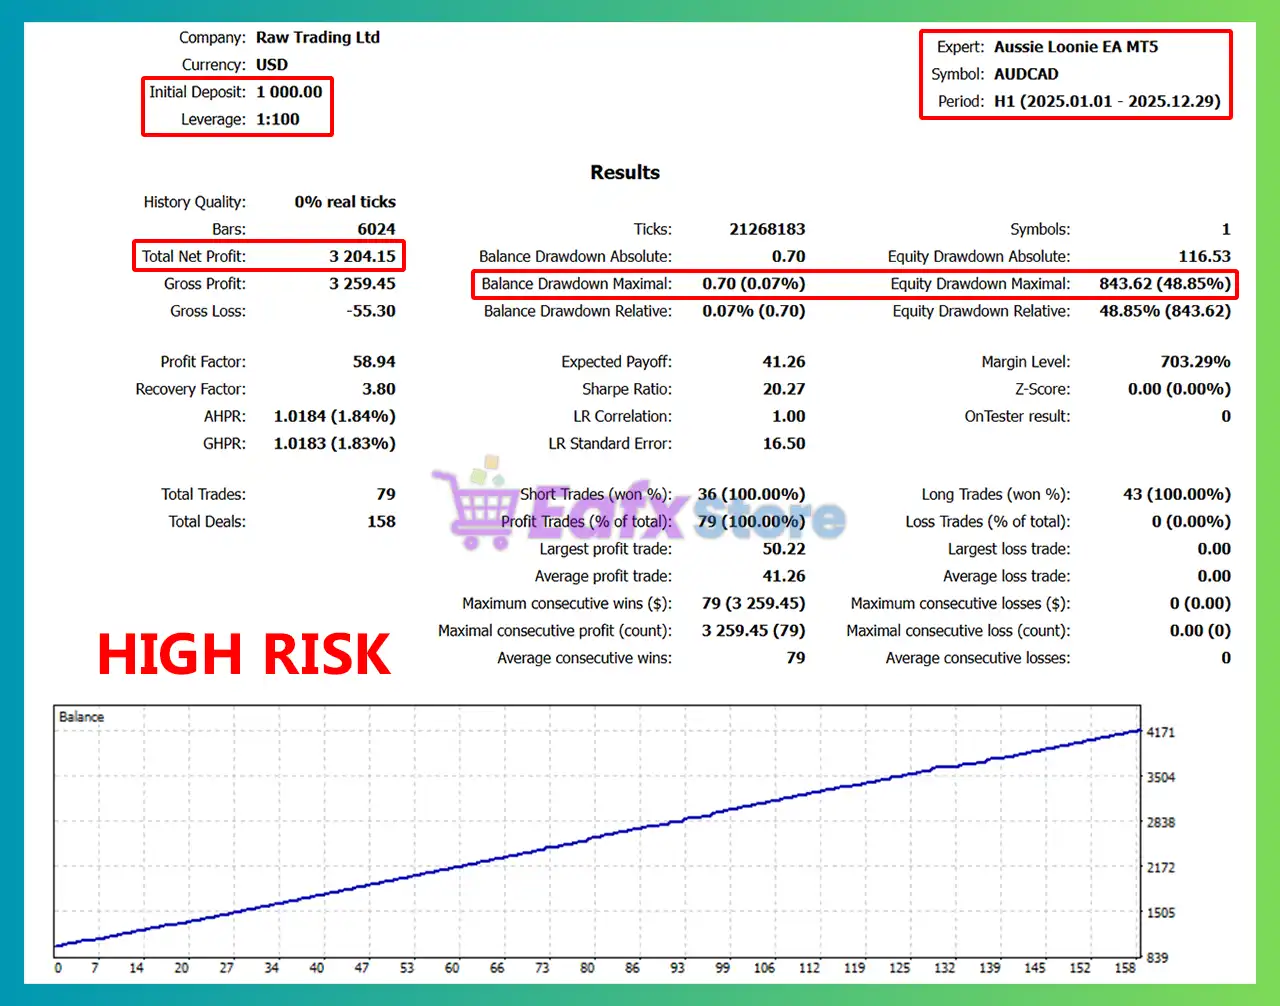Select the Balance chart label

pos(80,716)
